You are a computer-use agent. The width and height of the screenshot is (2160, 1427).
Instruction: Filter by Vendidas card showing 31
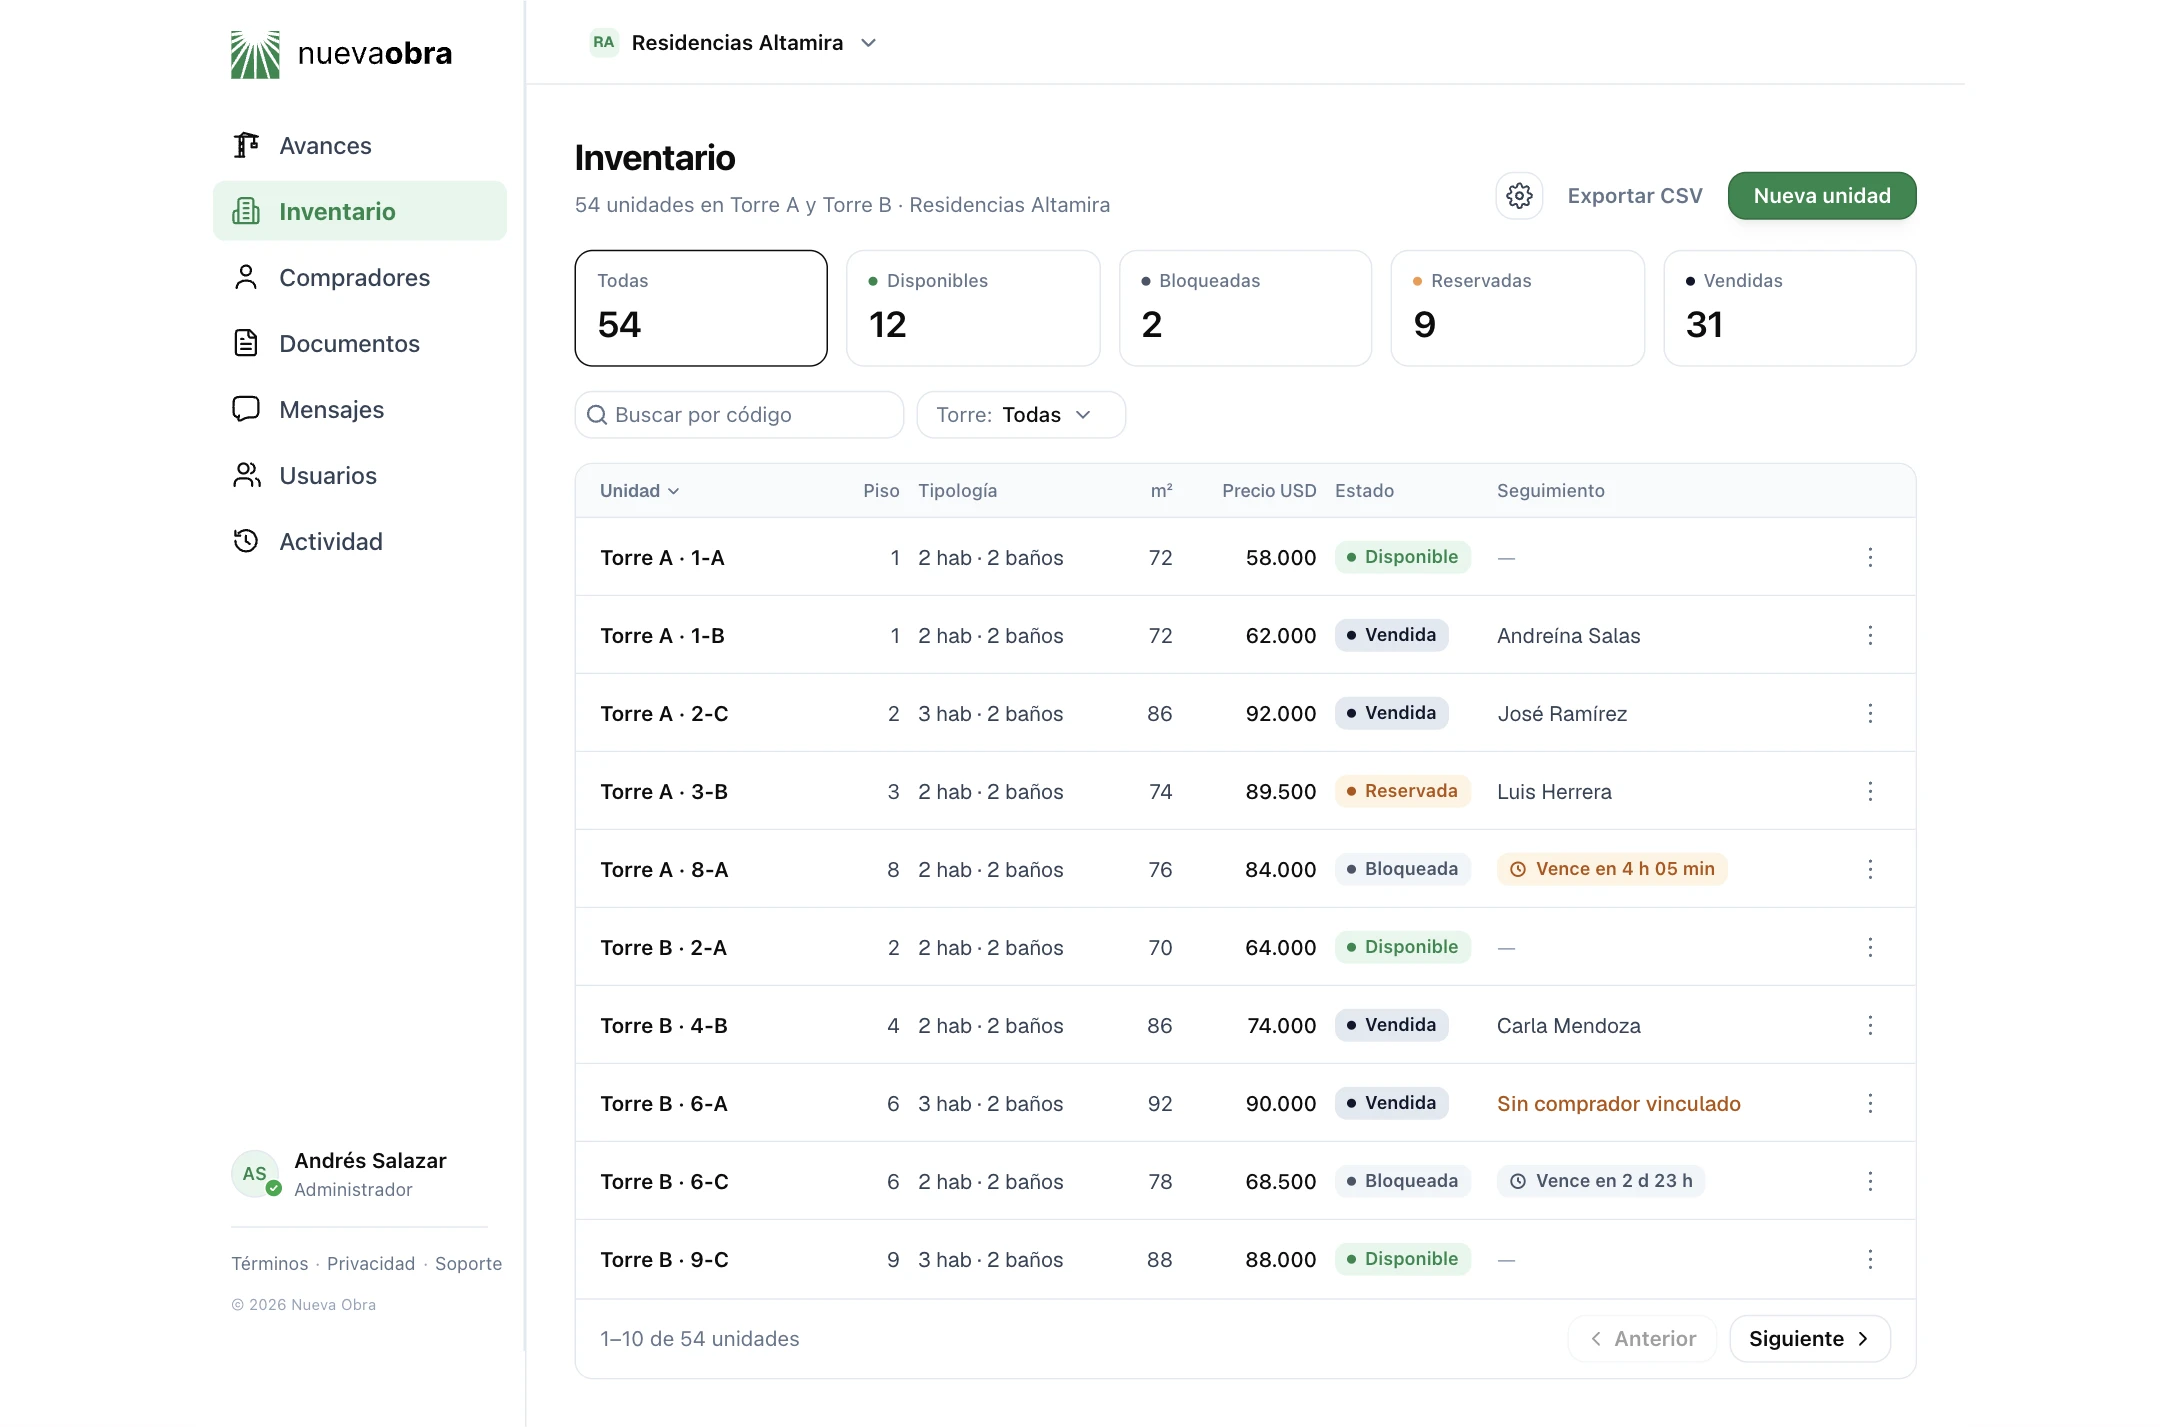[1789, 308]
